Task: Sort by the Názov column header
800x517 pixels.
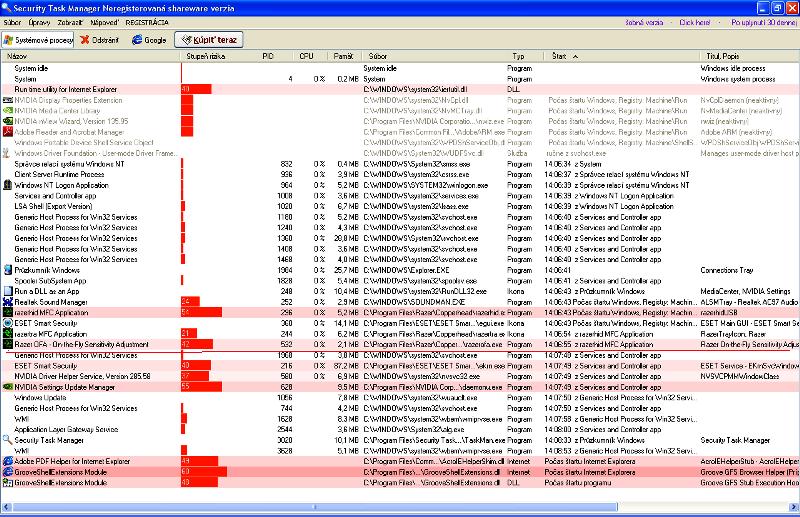Action: tap(90, 56)
